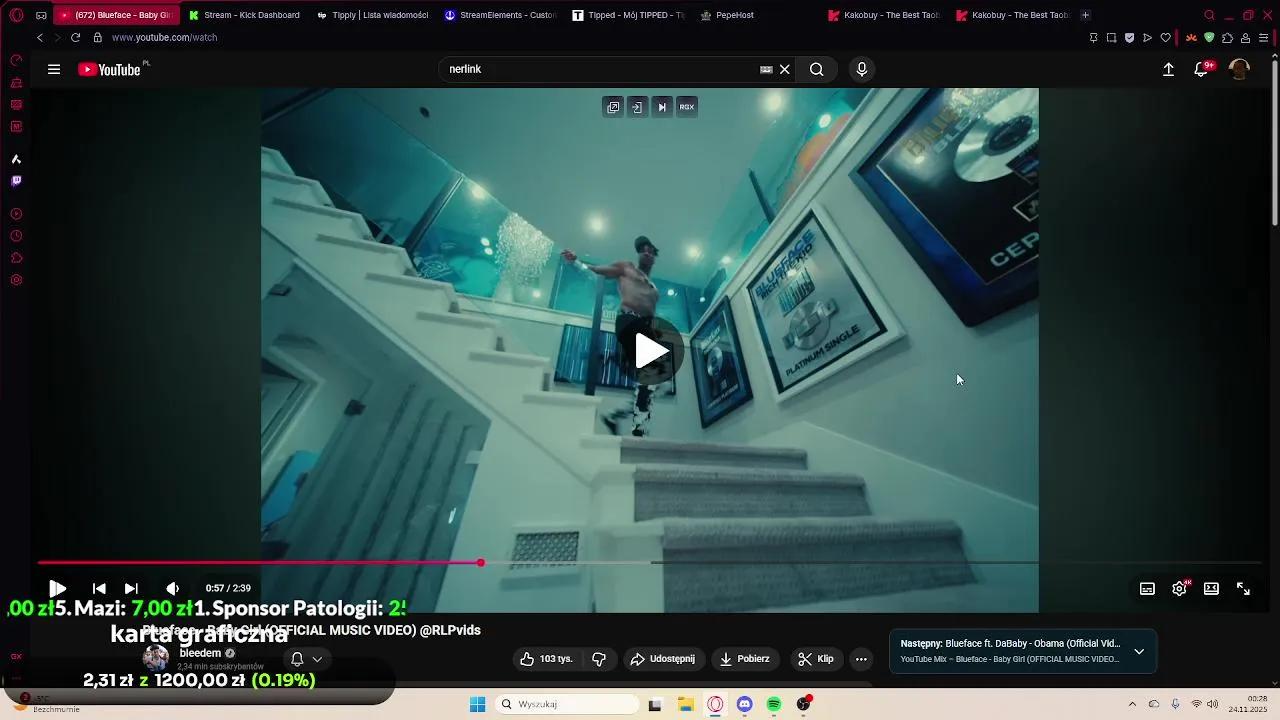The image size is (1280, 720).
Task: Open the Windows Start menu
Action: click(477, 704)
